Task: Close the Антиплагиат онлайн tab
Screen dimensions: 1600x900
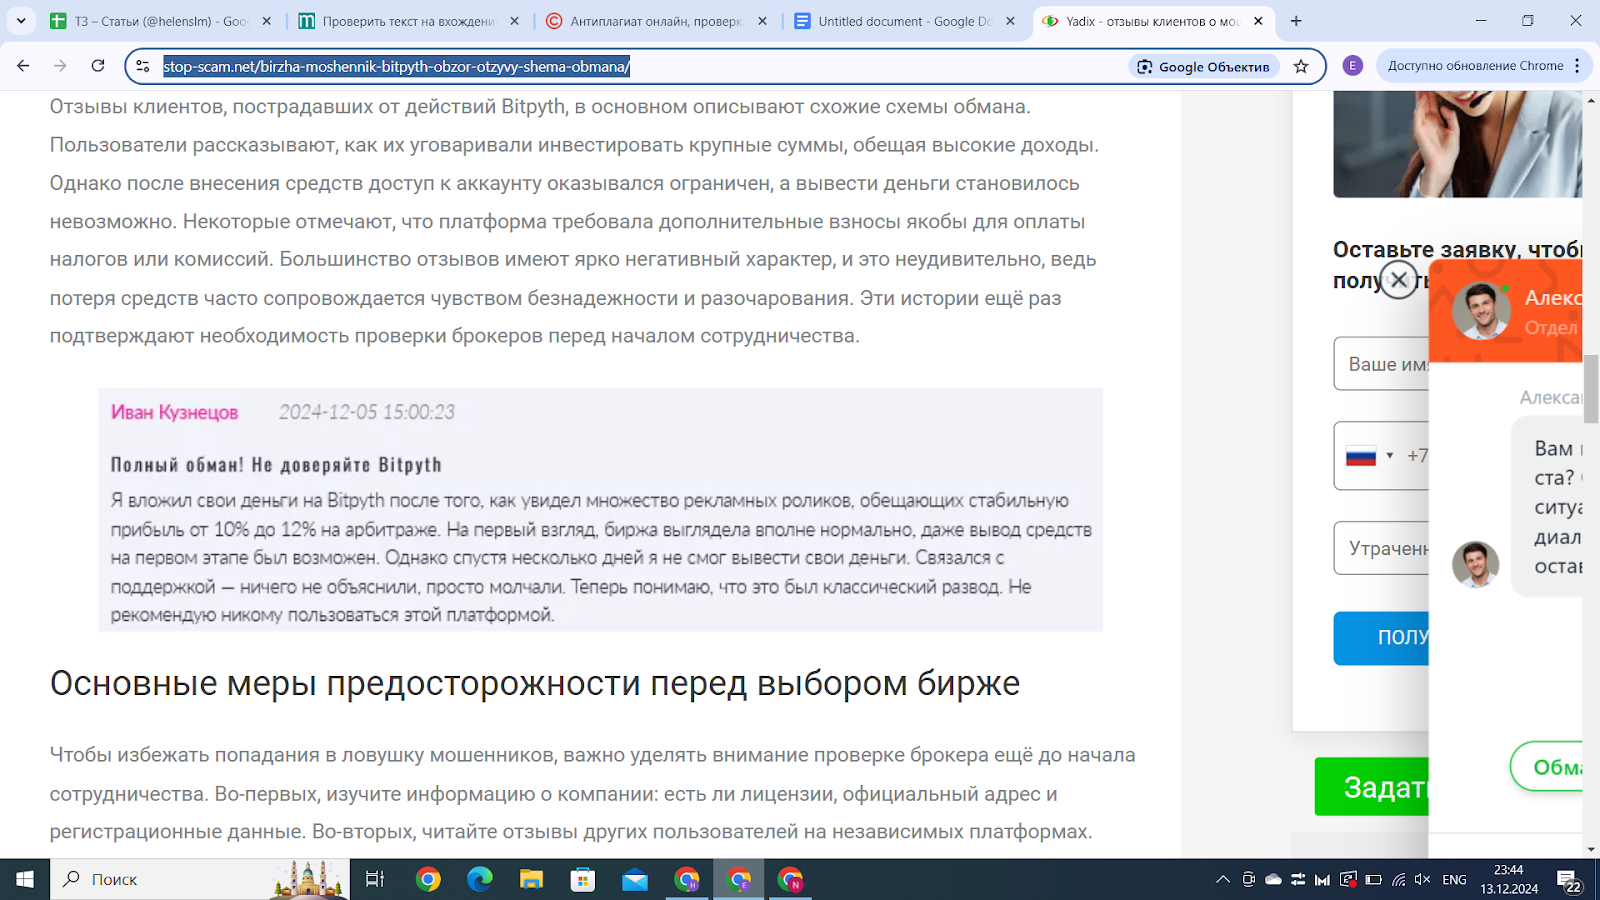Action: (x=762, y=21)
